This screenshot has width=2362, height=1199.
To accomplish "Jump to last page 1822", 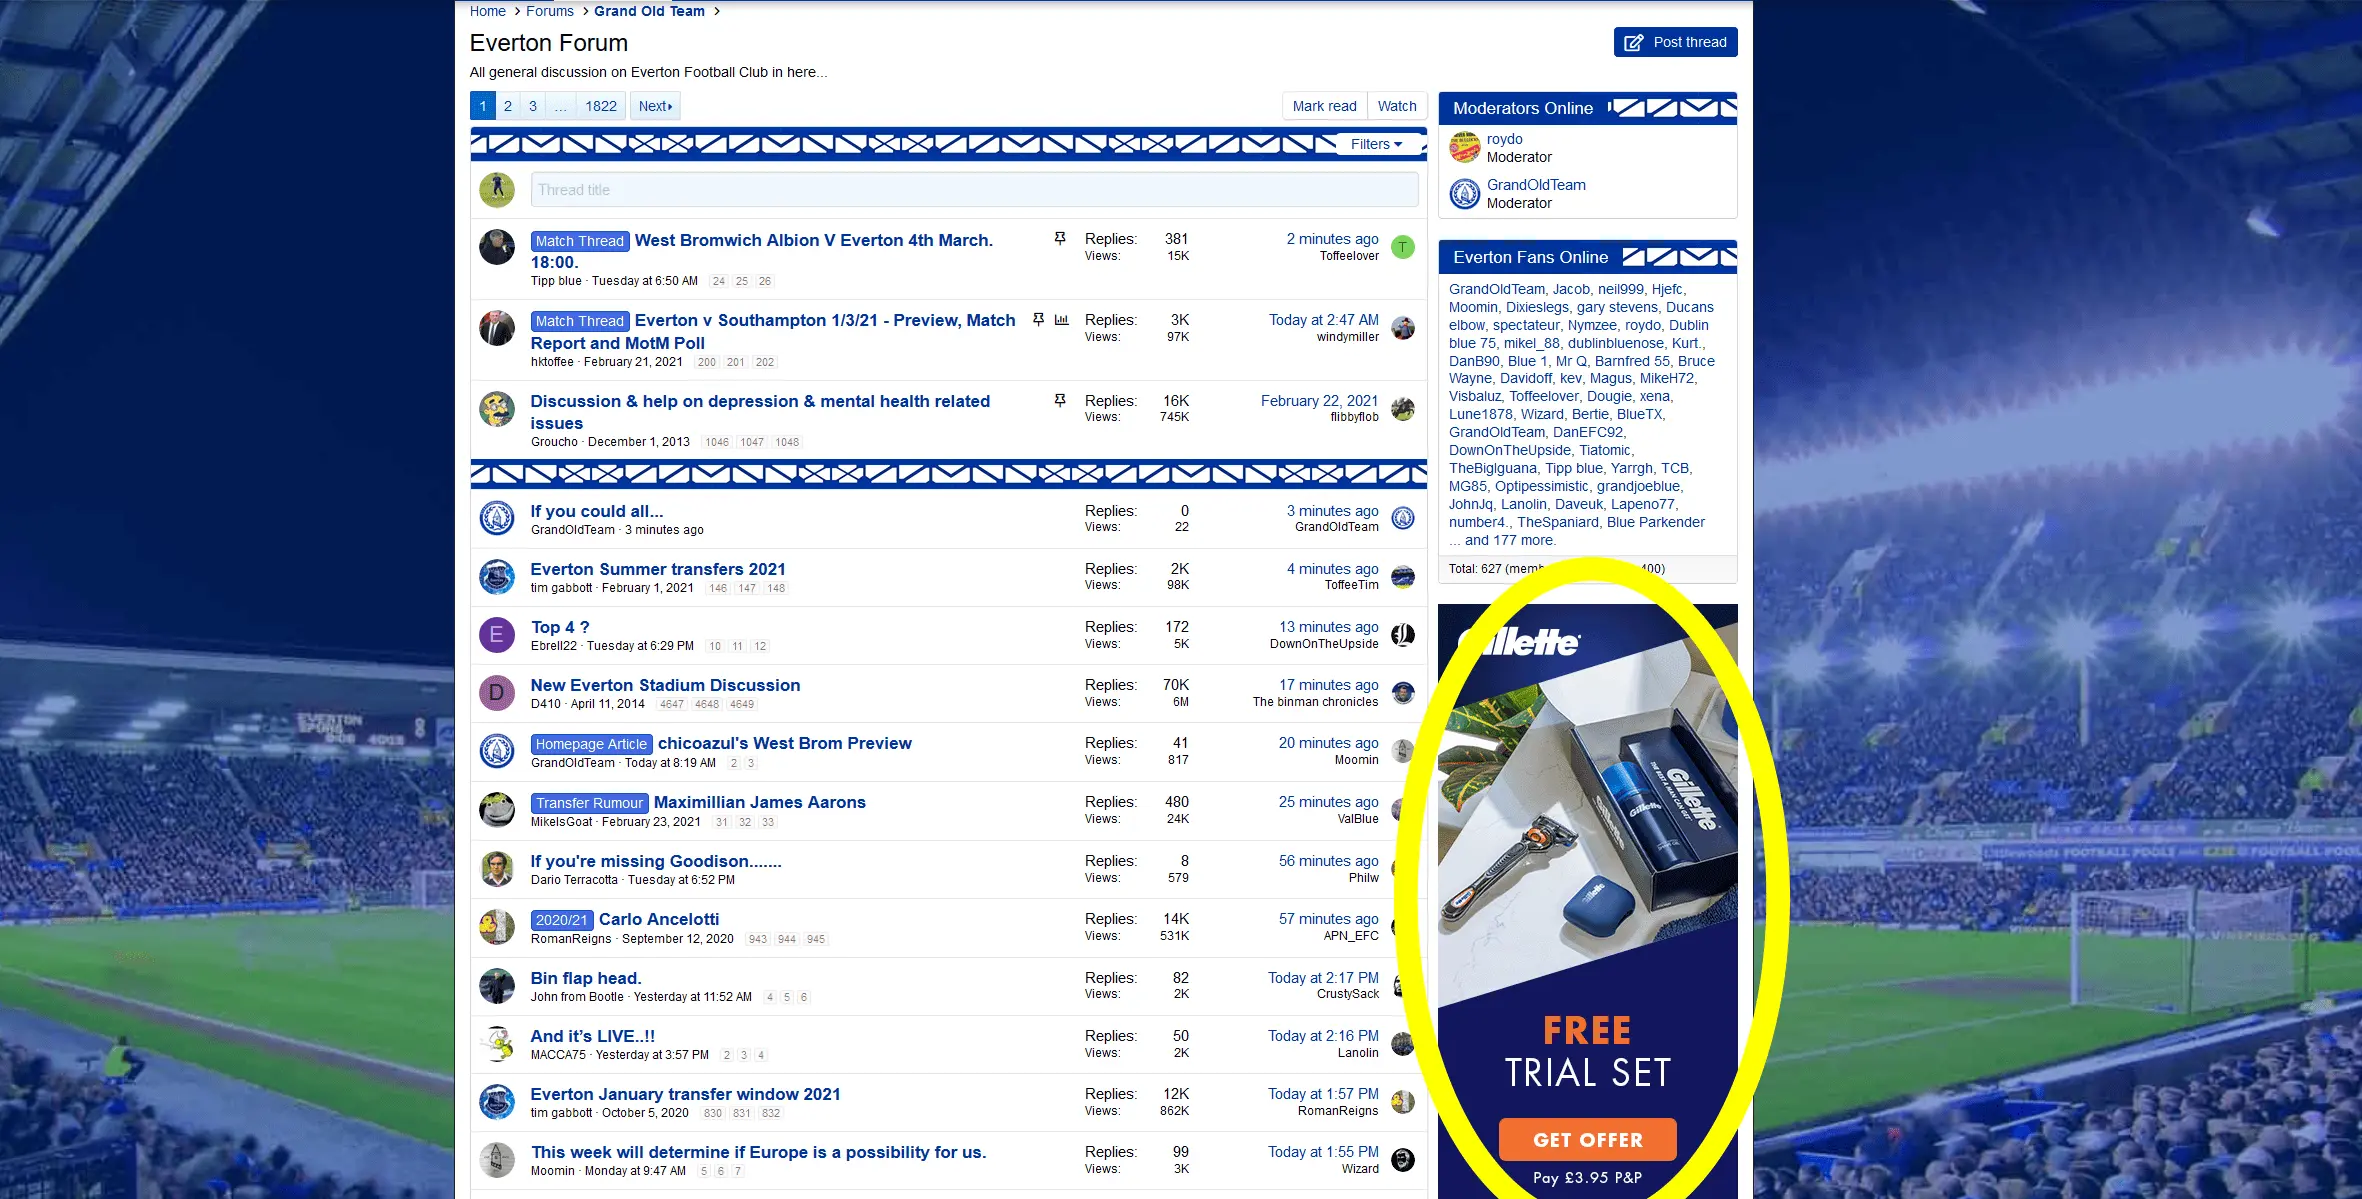I will (x=601, y=106).
